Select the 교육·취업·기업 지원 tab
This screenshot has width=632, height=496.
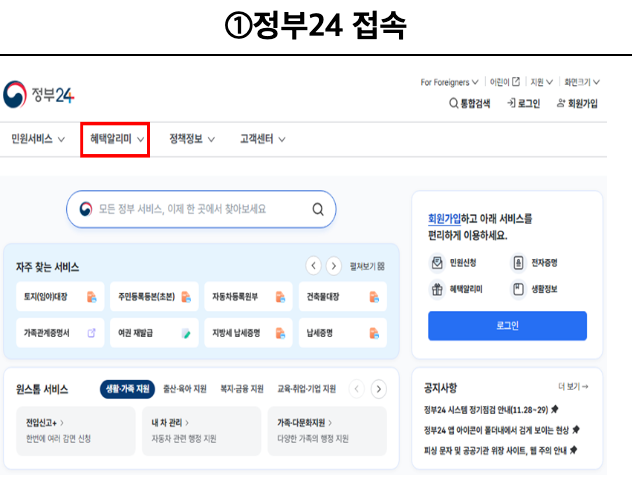pos(306,389)
